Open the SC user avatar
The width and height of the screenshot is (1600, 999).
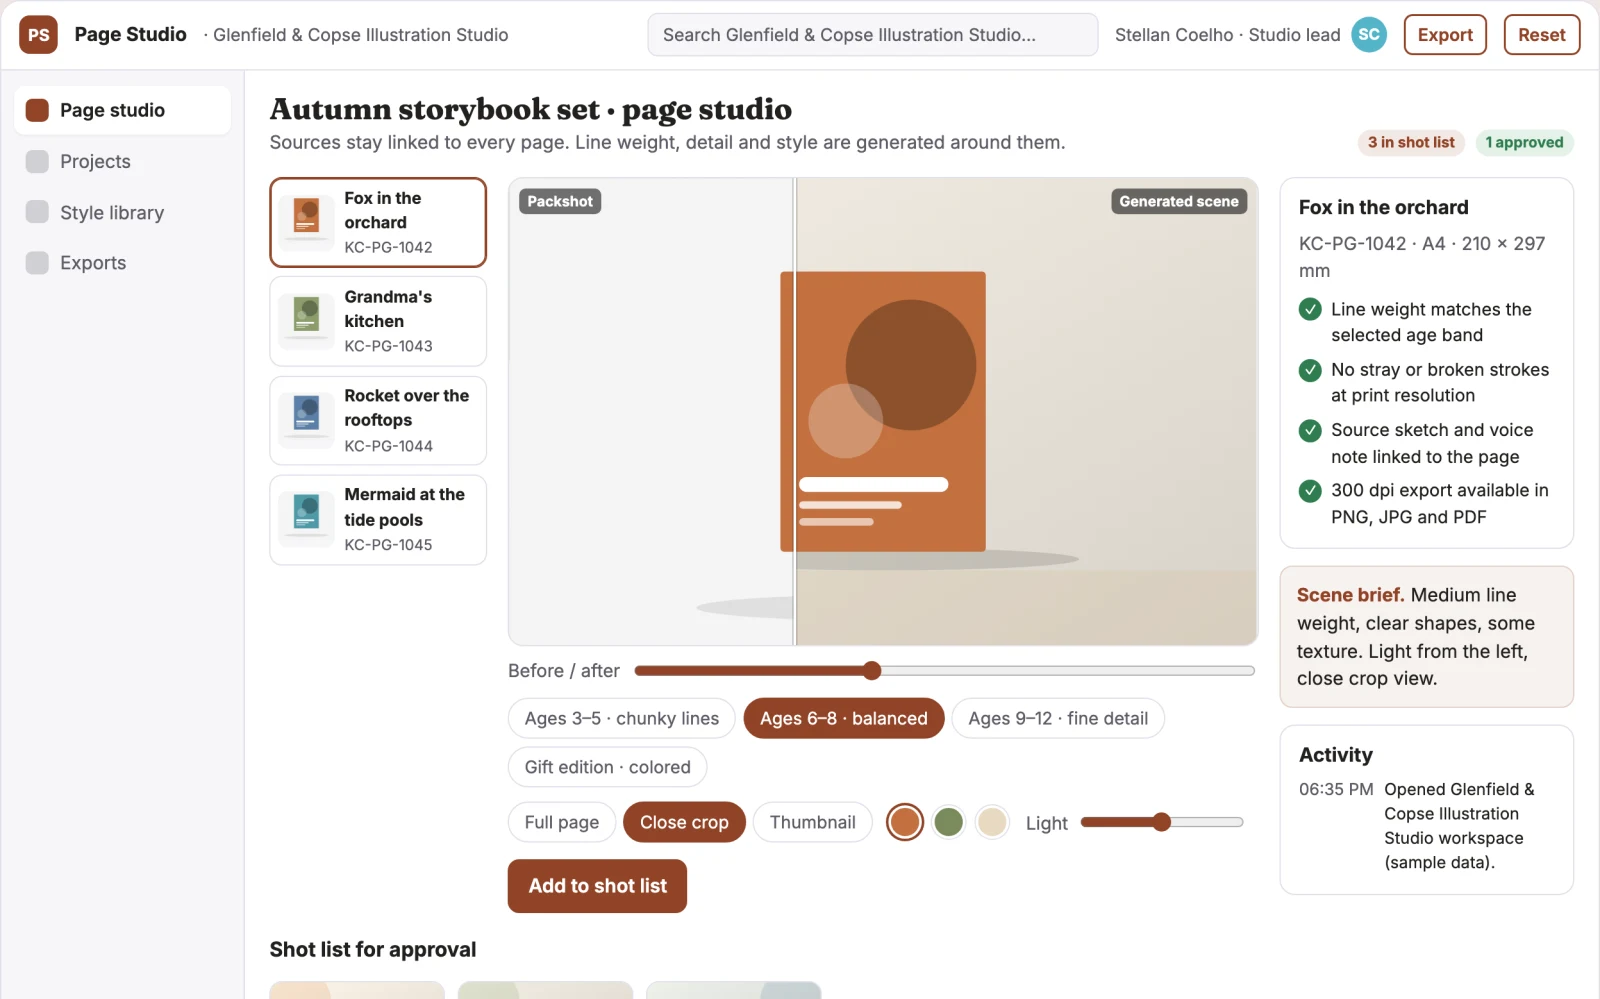(x=1369, y=35)
